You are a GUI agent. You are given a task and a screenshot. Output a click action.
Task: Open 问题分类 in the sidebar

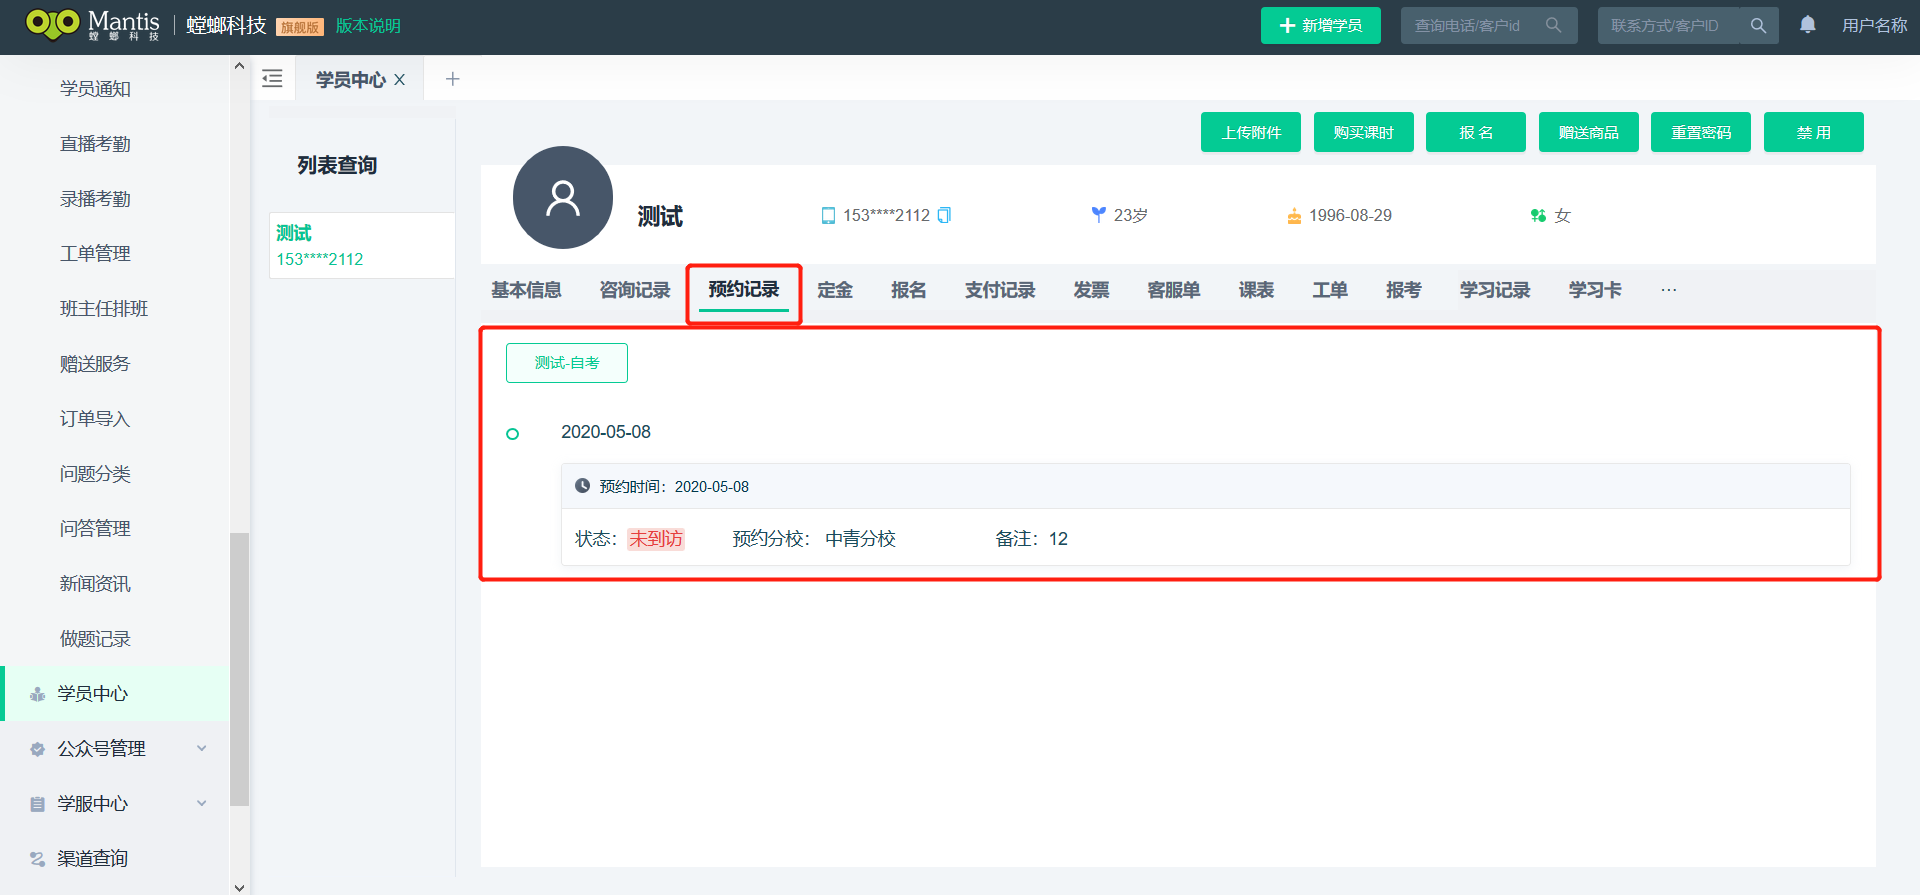(95, 474)
